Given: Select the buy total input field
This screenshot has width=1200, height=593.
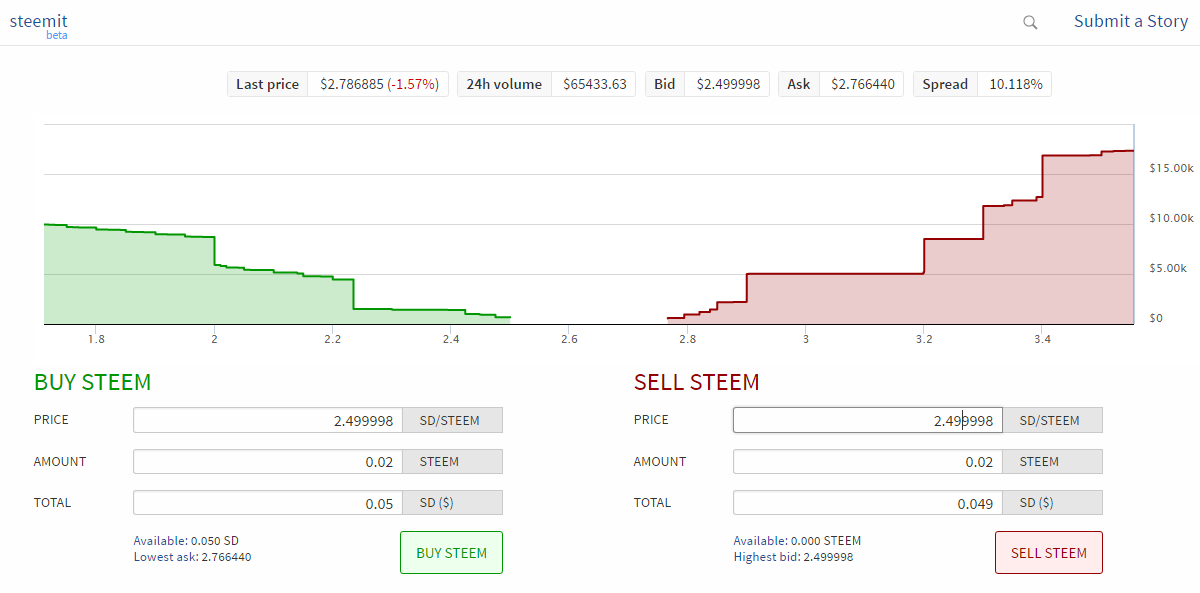Looking at the screenshot, I should tap(268, 503).
